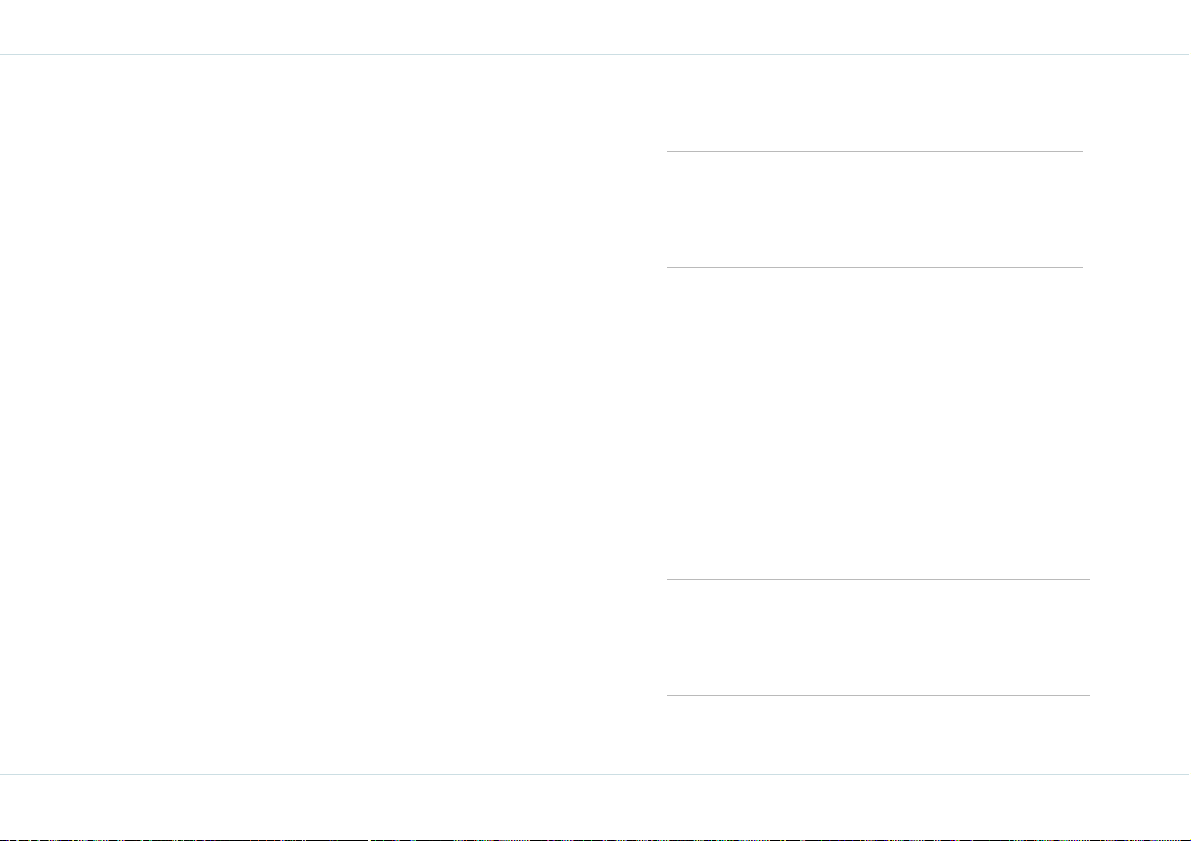Click the empty margin right of the dividers
This screenshot has height=841, width=1191.
coord(1140,414)
